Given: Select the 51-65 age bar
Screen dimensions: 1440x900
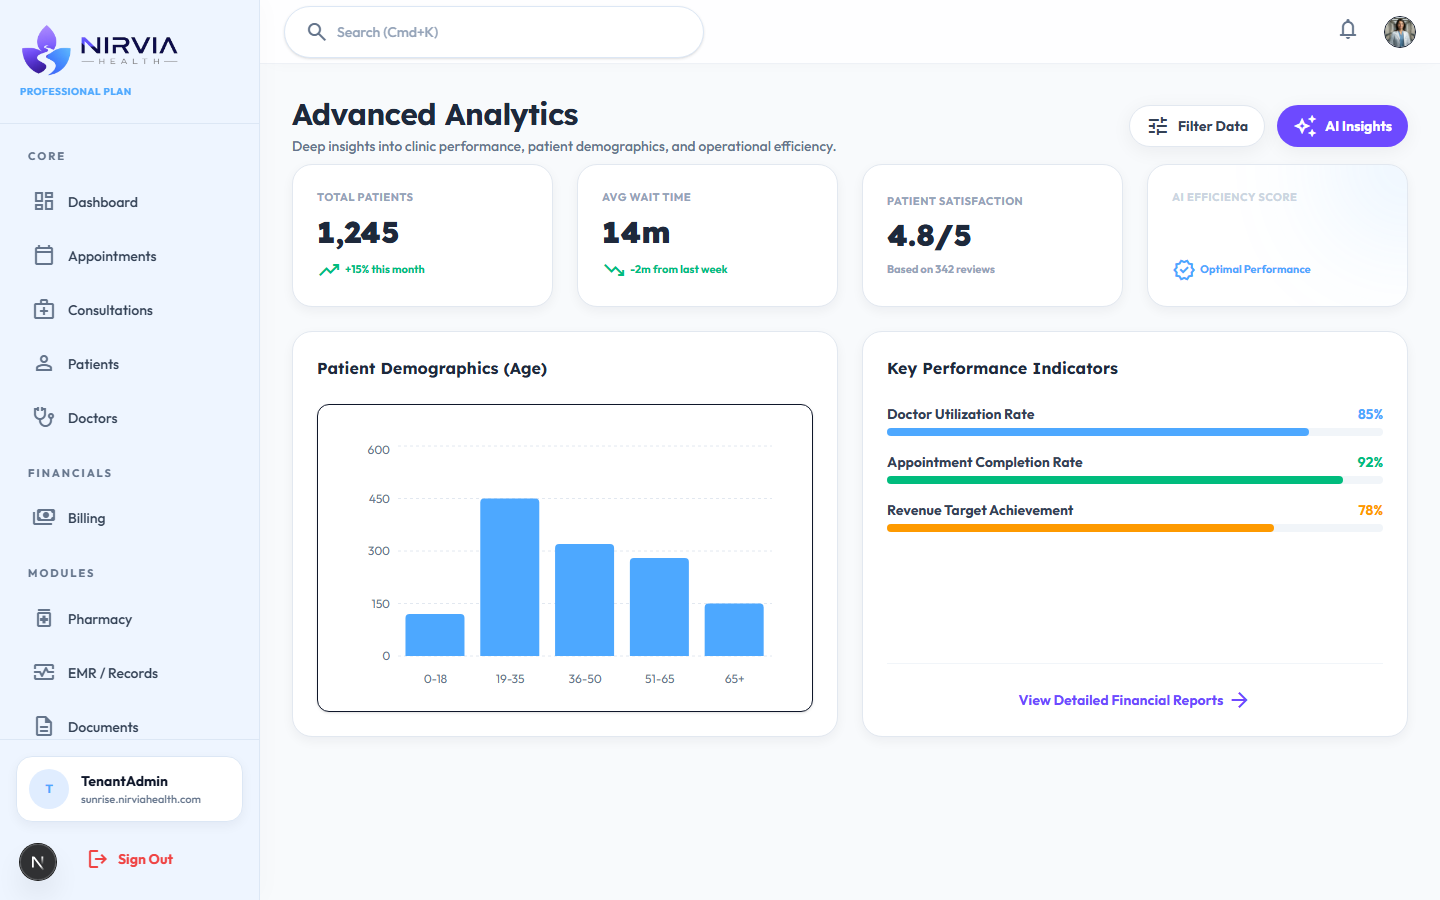Looking at the screenshot, I should 659,607.
